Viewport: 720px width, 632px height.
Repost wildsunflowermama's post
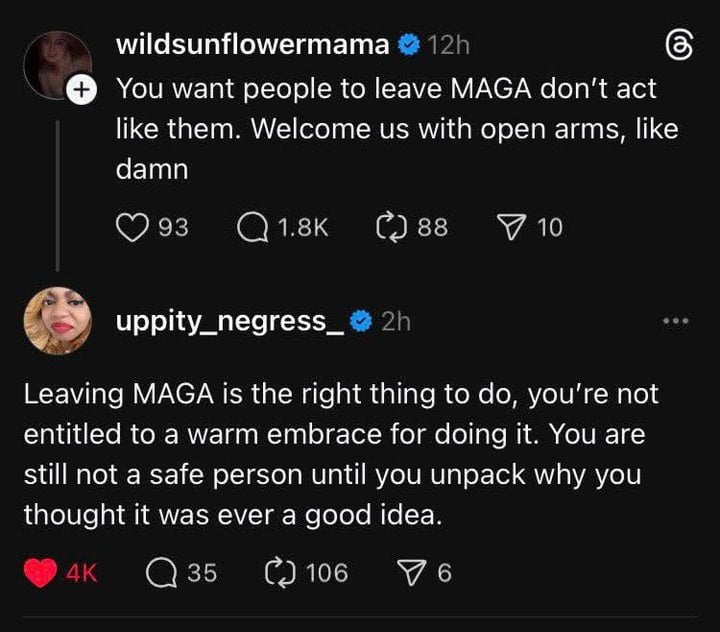click(x=388, y=228)
